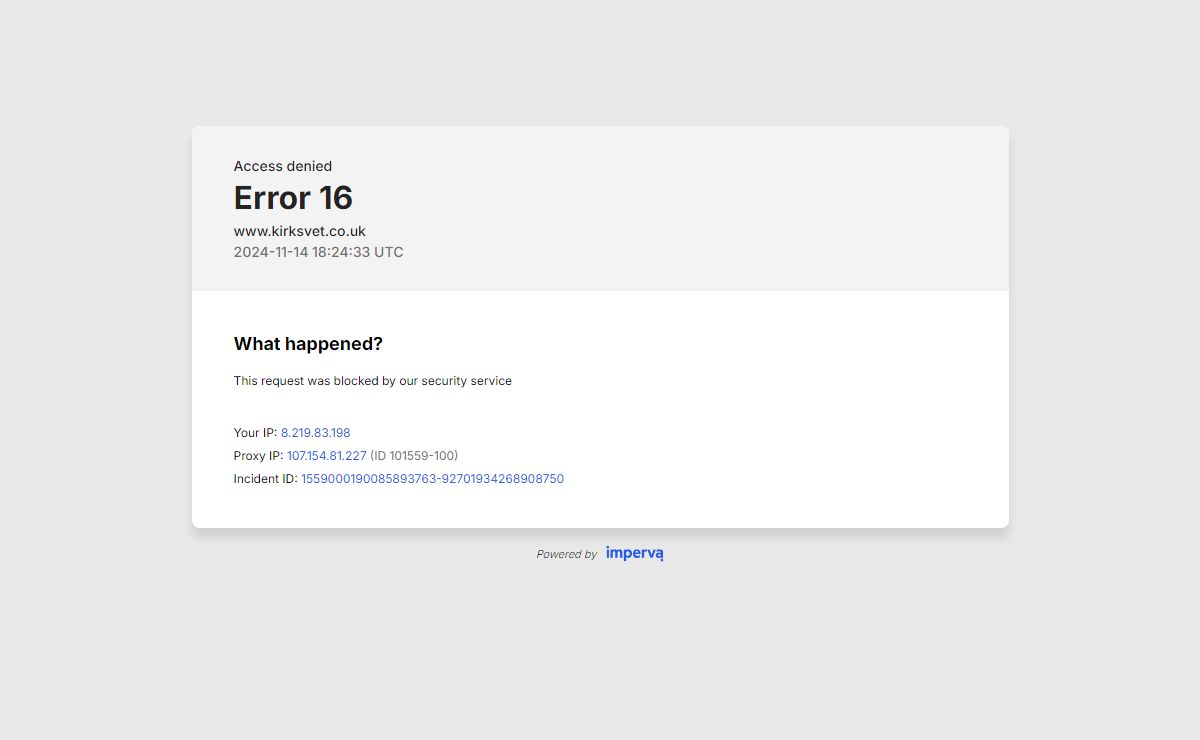Click the time 18:24:33
The image size is (1200, 740).
[340, 252]
